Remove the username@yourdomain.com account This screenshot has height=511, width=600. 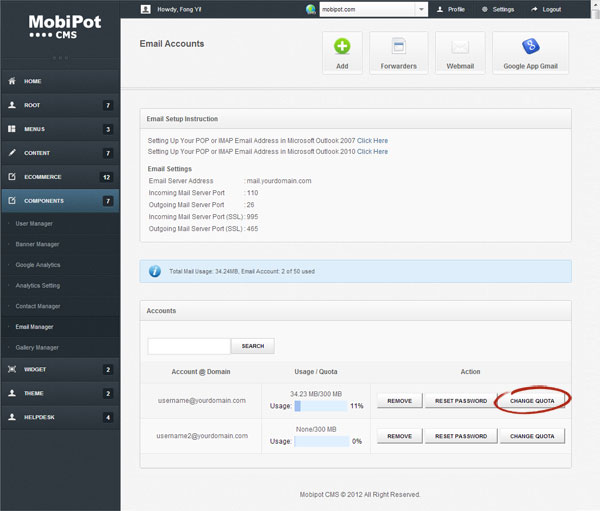(399, 401)
